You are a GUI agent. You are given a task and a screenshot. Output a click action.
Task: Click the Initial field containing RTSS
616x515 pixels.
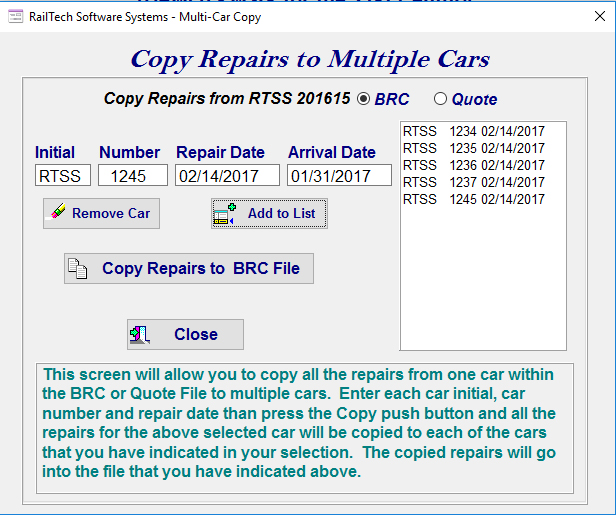63,176
